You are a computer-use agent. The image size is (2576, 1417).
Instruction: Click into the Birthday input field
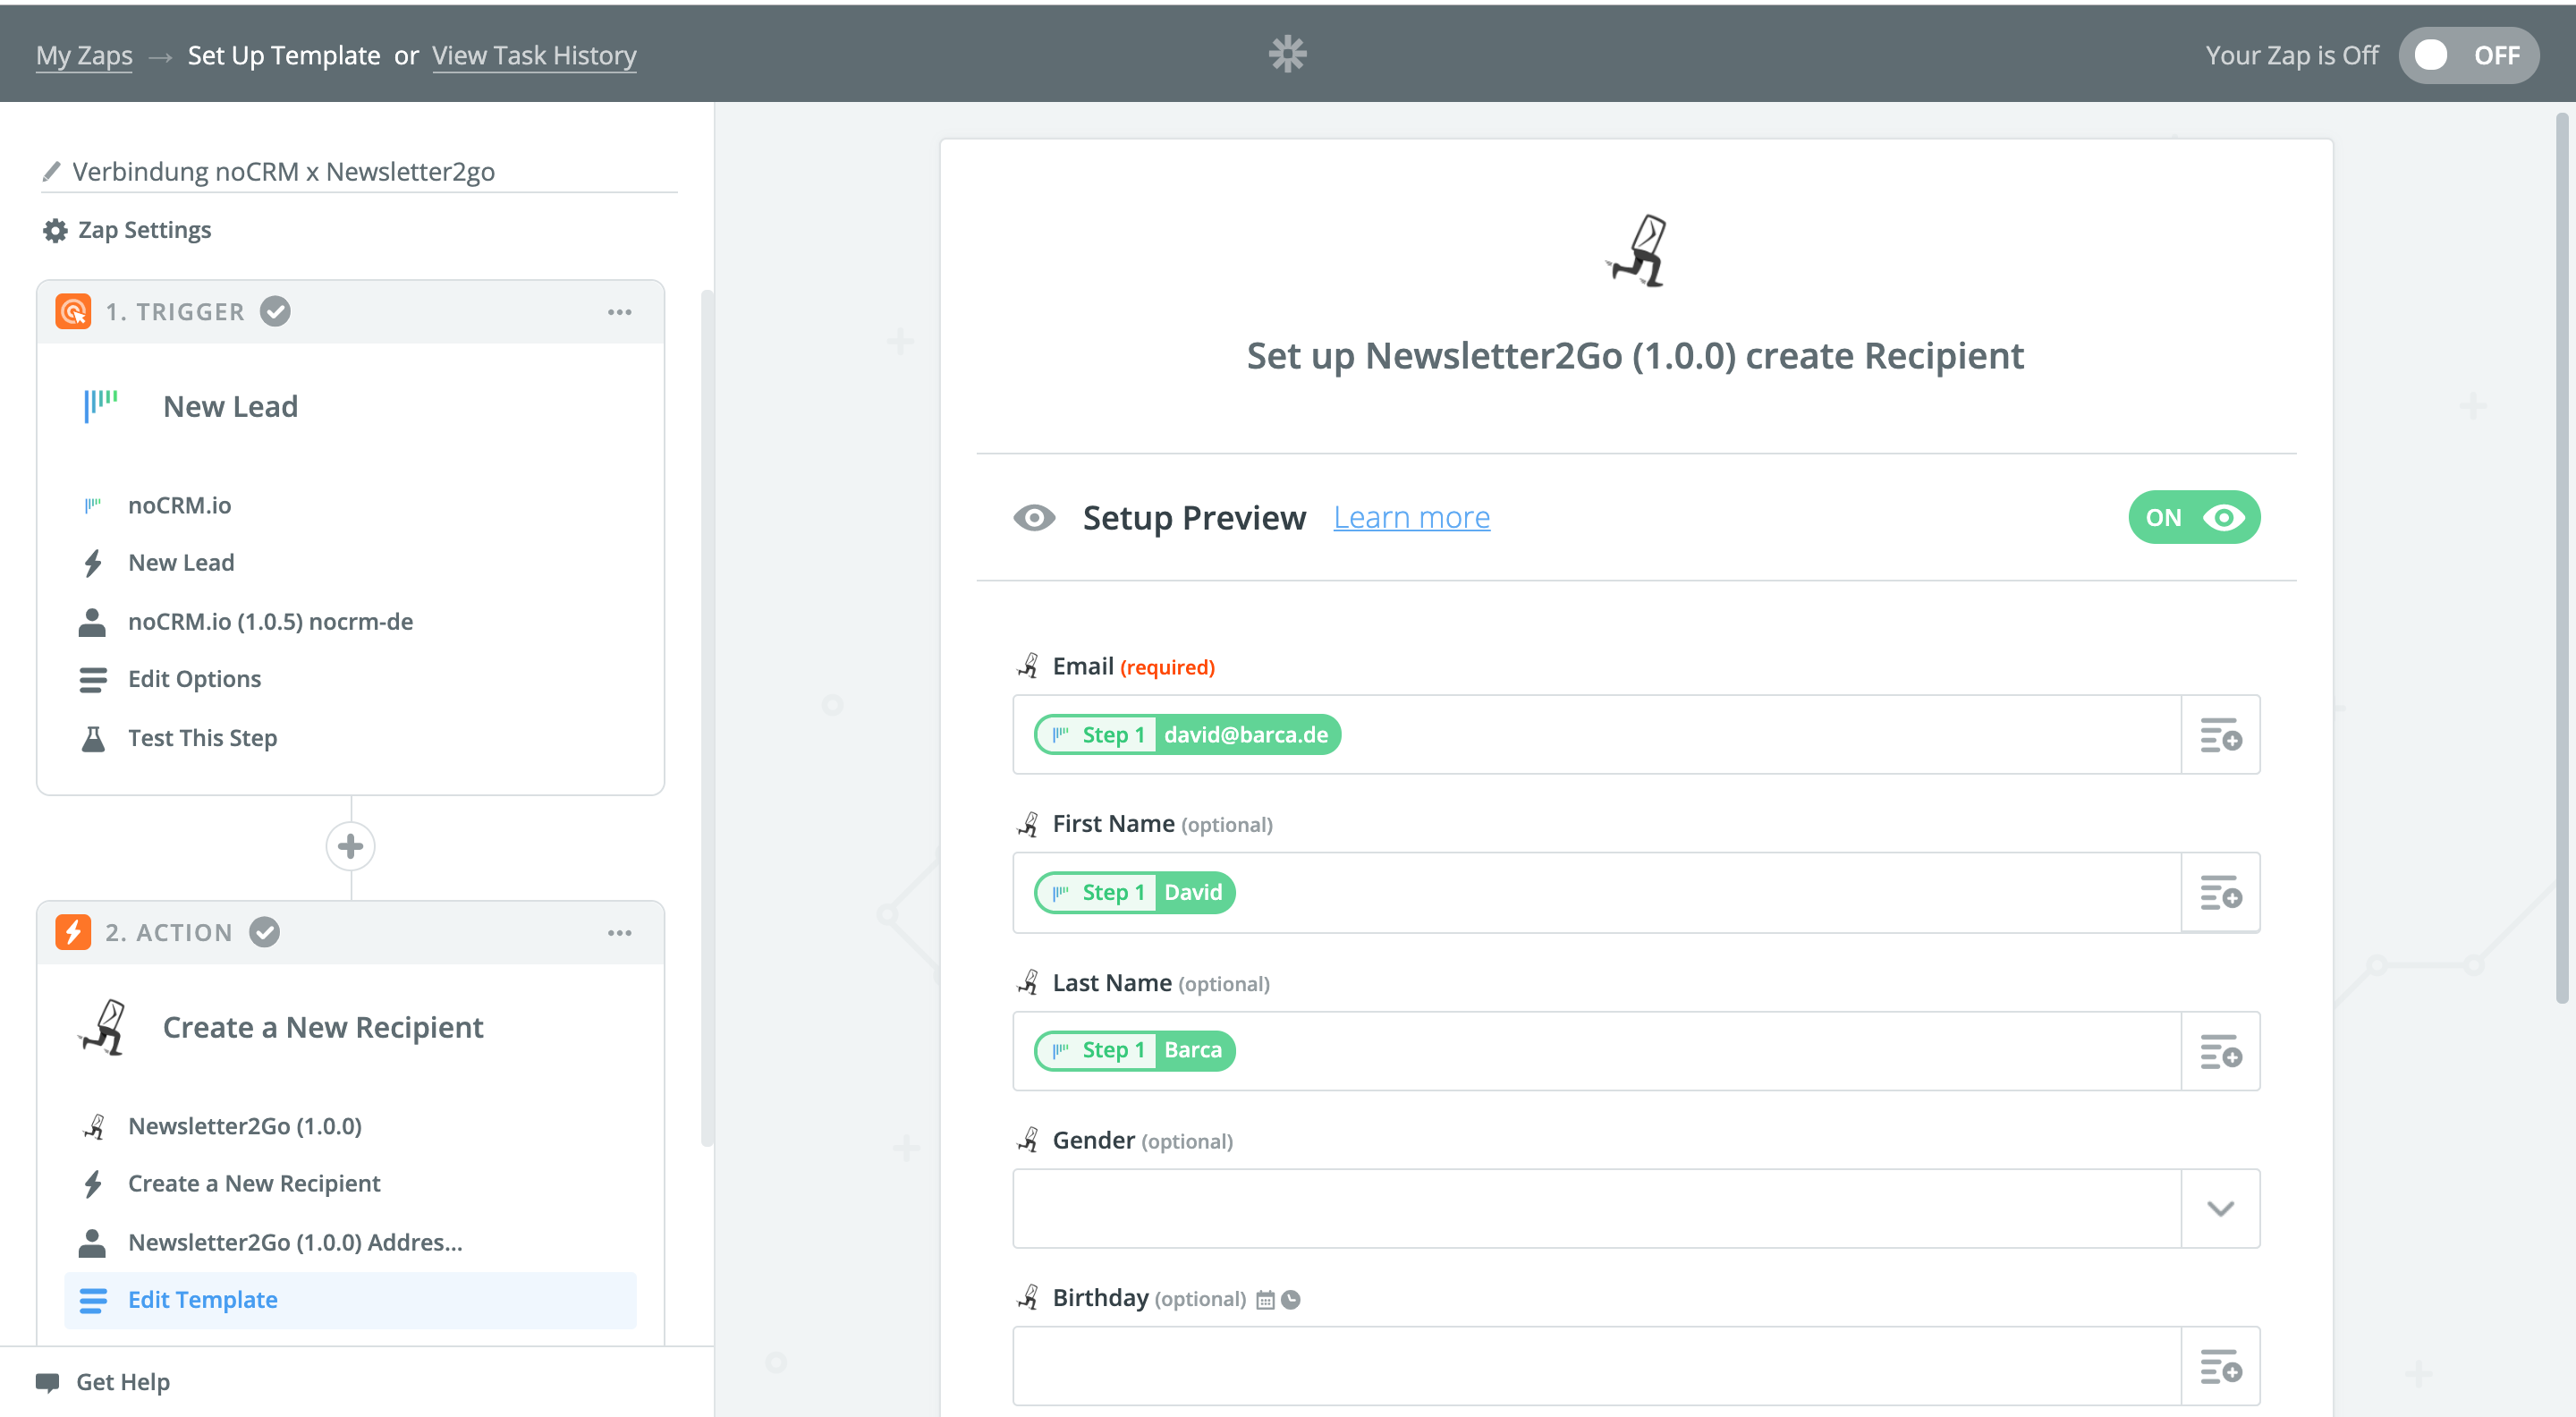click(x=1595, y=1366)
